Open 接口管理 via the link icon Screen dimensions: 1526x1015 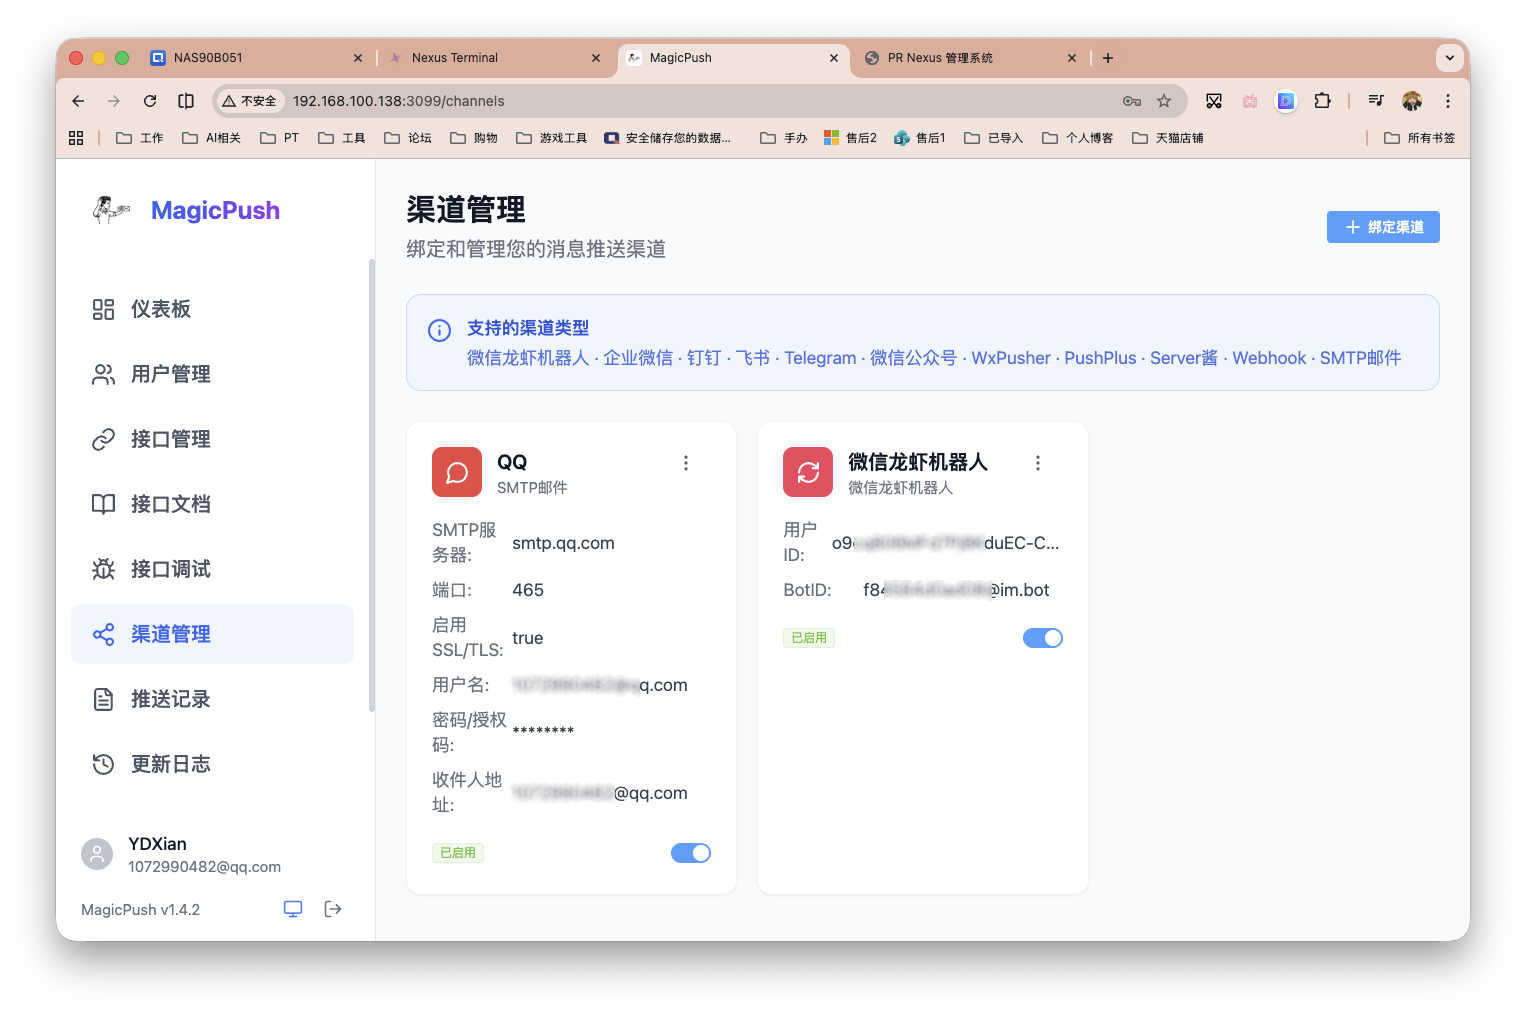(x=103, y=439)
